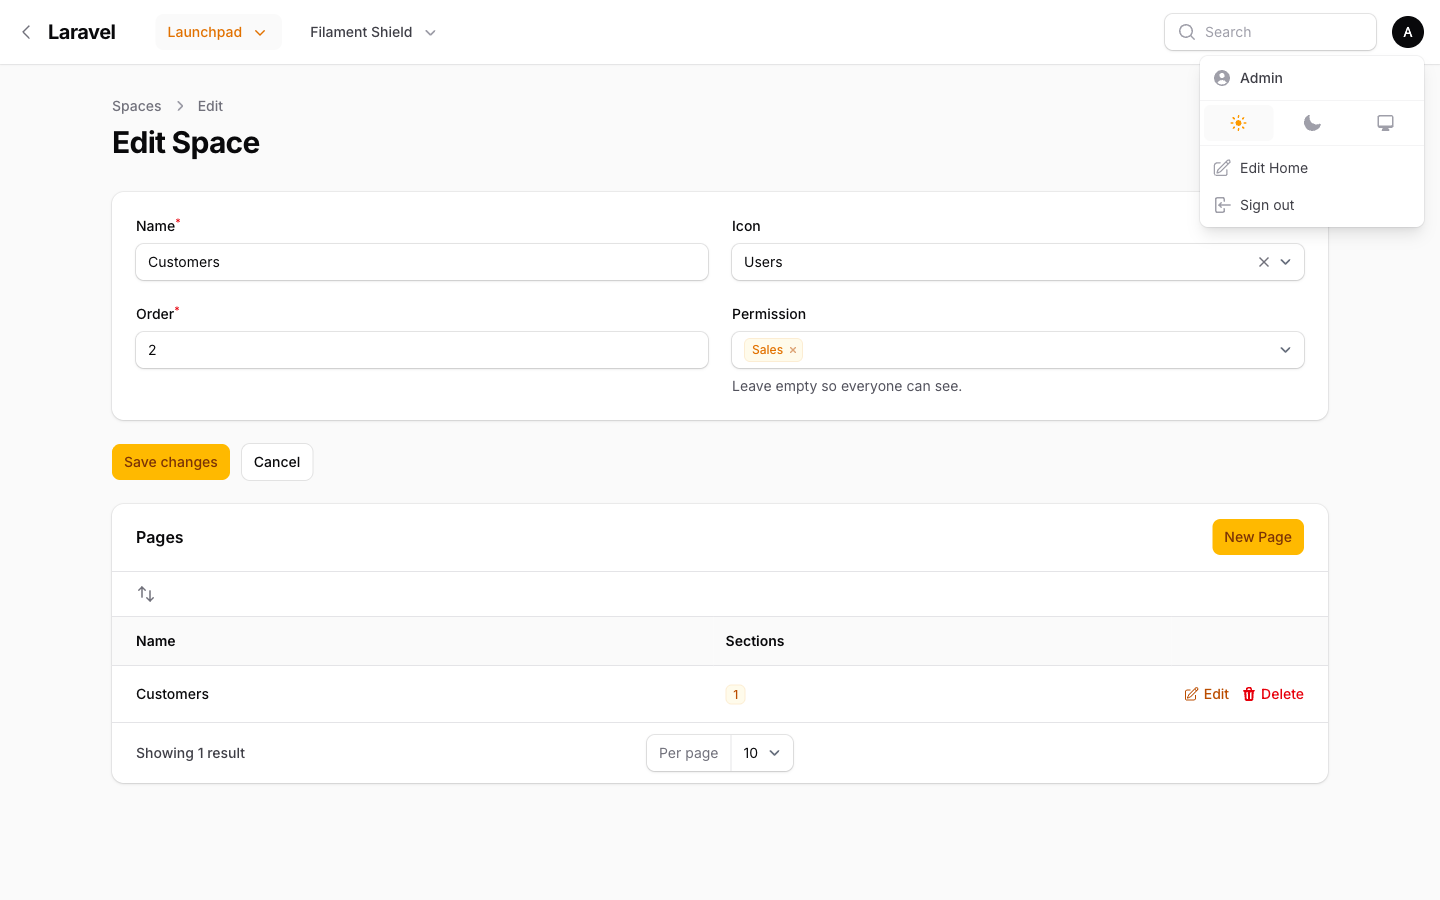Expand the Launchpad dropdown

coord(218,32)
